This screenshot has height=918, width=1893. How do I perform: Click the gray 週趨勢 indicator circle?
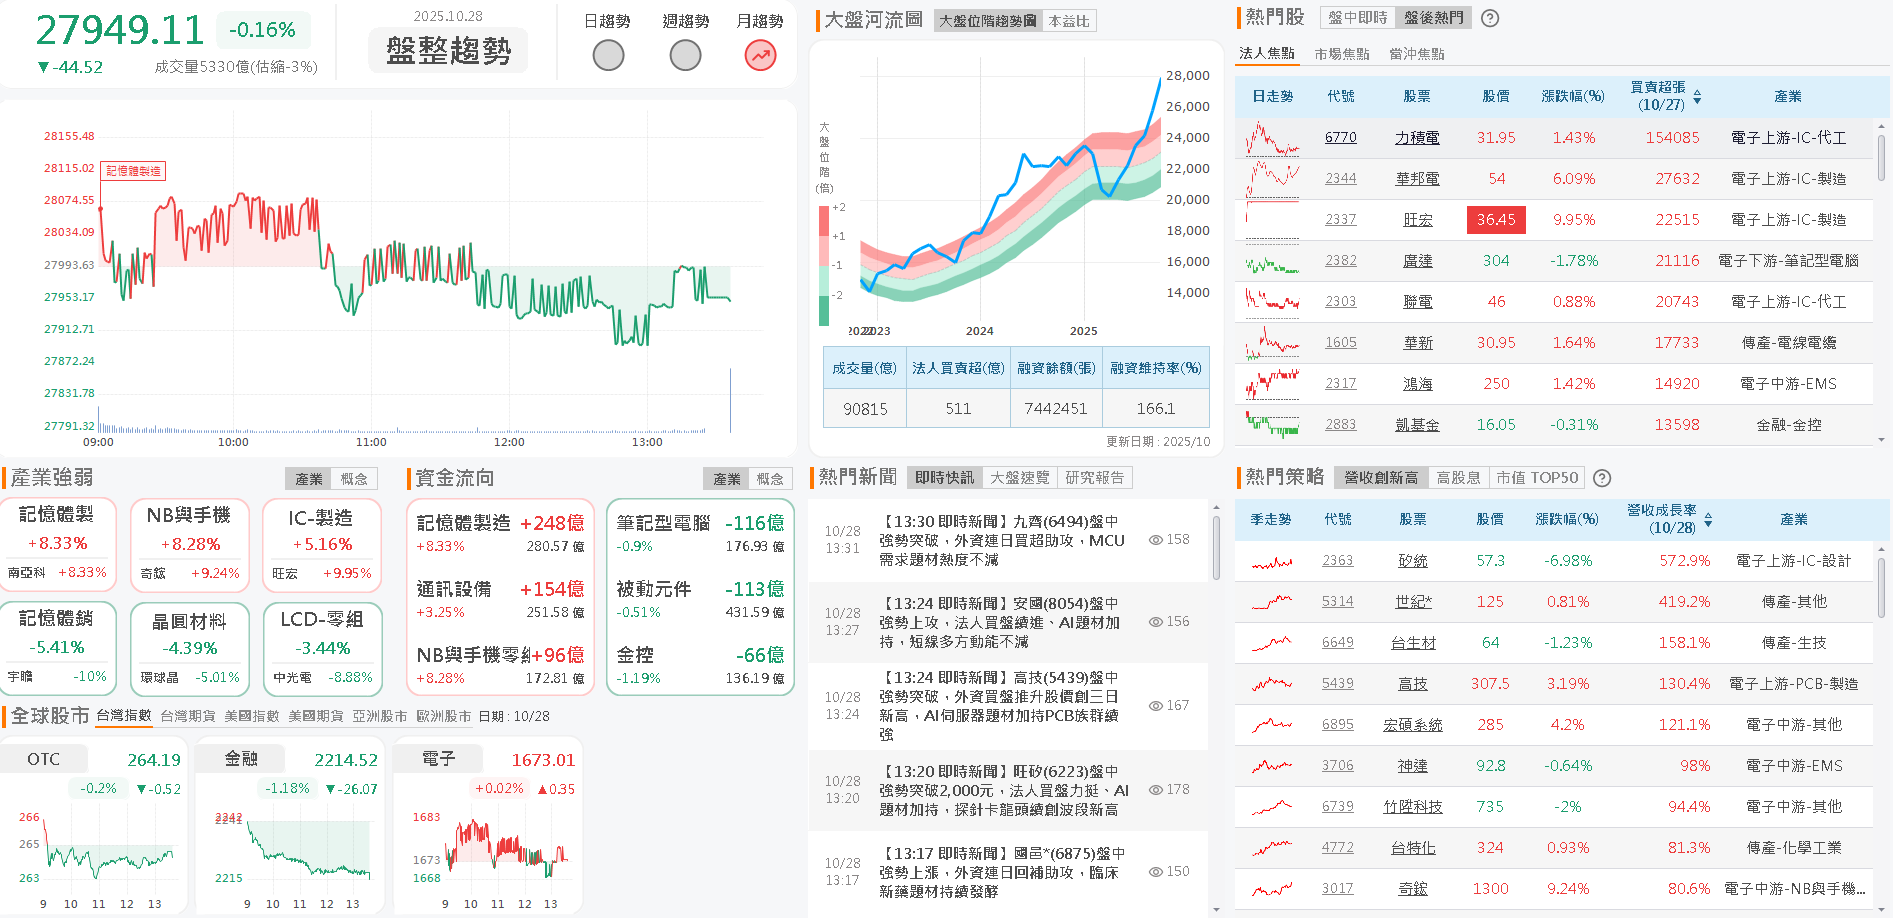(685, 56)
